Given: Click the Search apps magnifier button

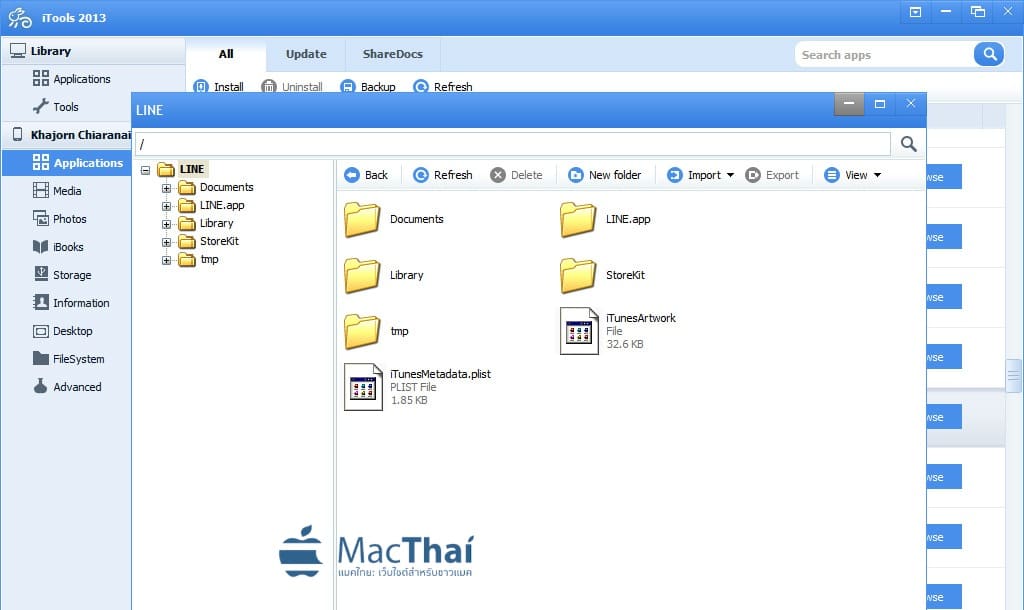Looking at the screenshot, I should [989, 54].
